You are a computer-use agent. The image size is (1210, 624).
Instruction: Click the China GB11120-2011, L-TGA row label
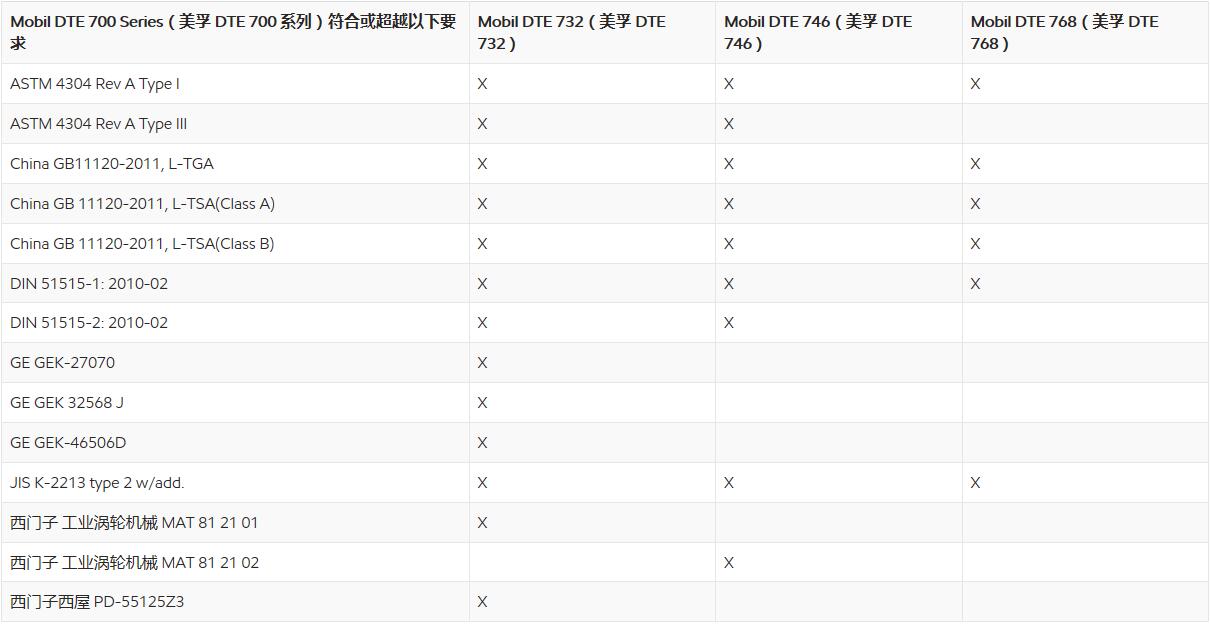[x=112, y=164]
